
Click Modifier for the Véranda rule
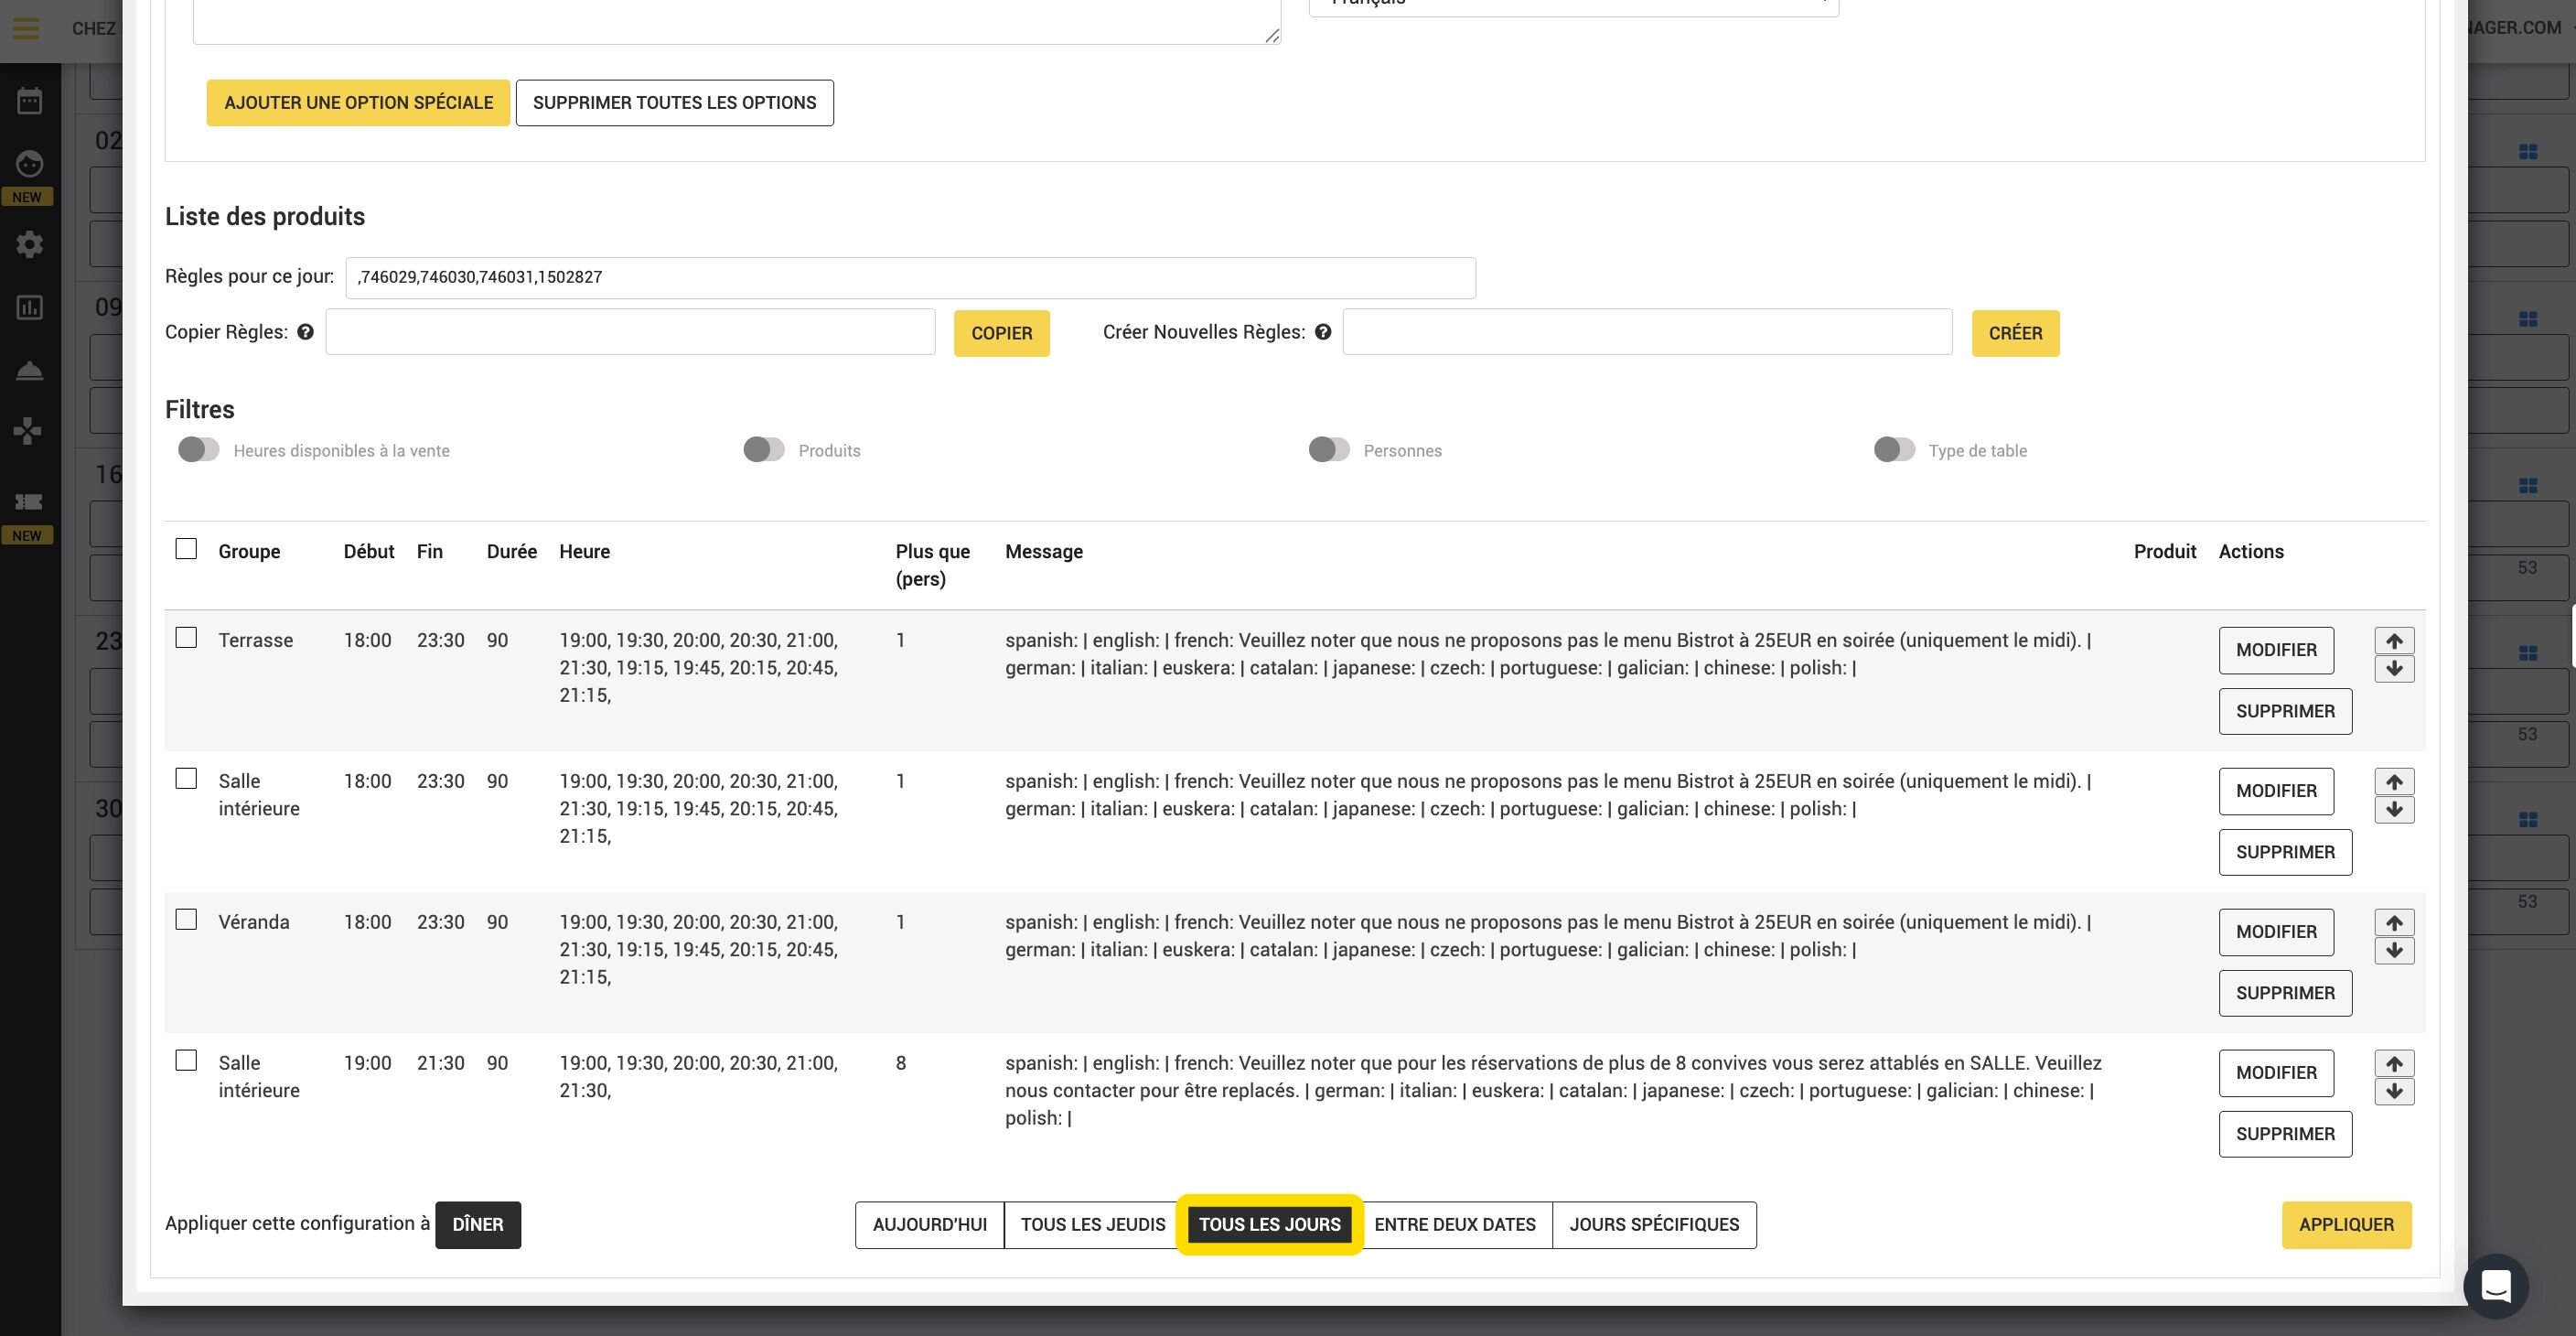tap(2276, 932)
